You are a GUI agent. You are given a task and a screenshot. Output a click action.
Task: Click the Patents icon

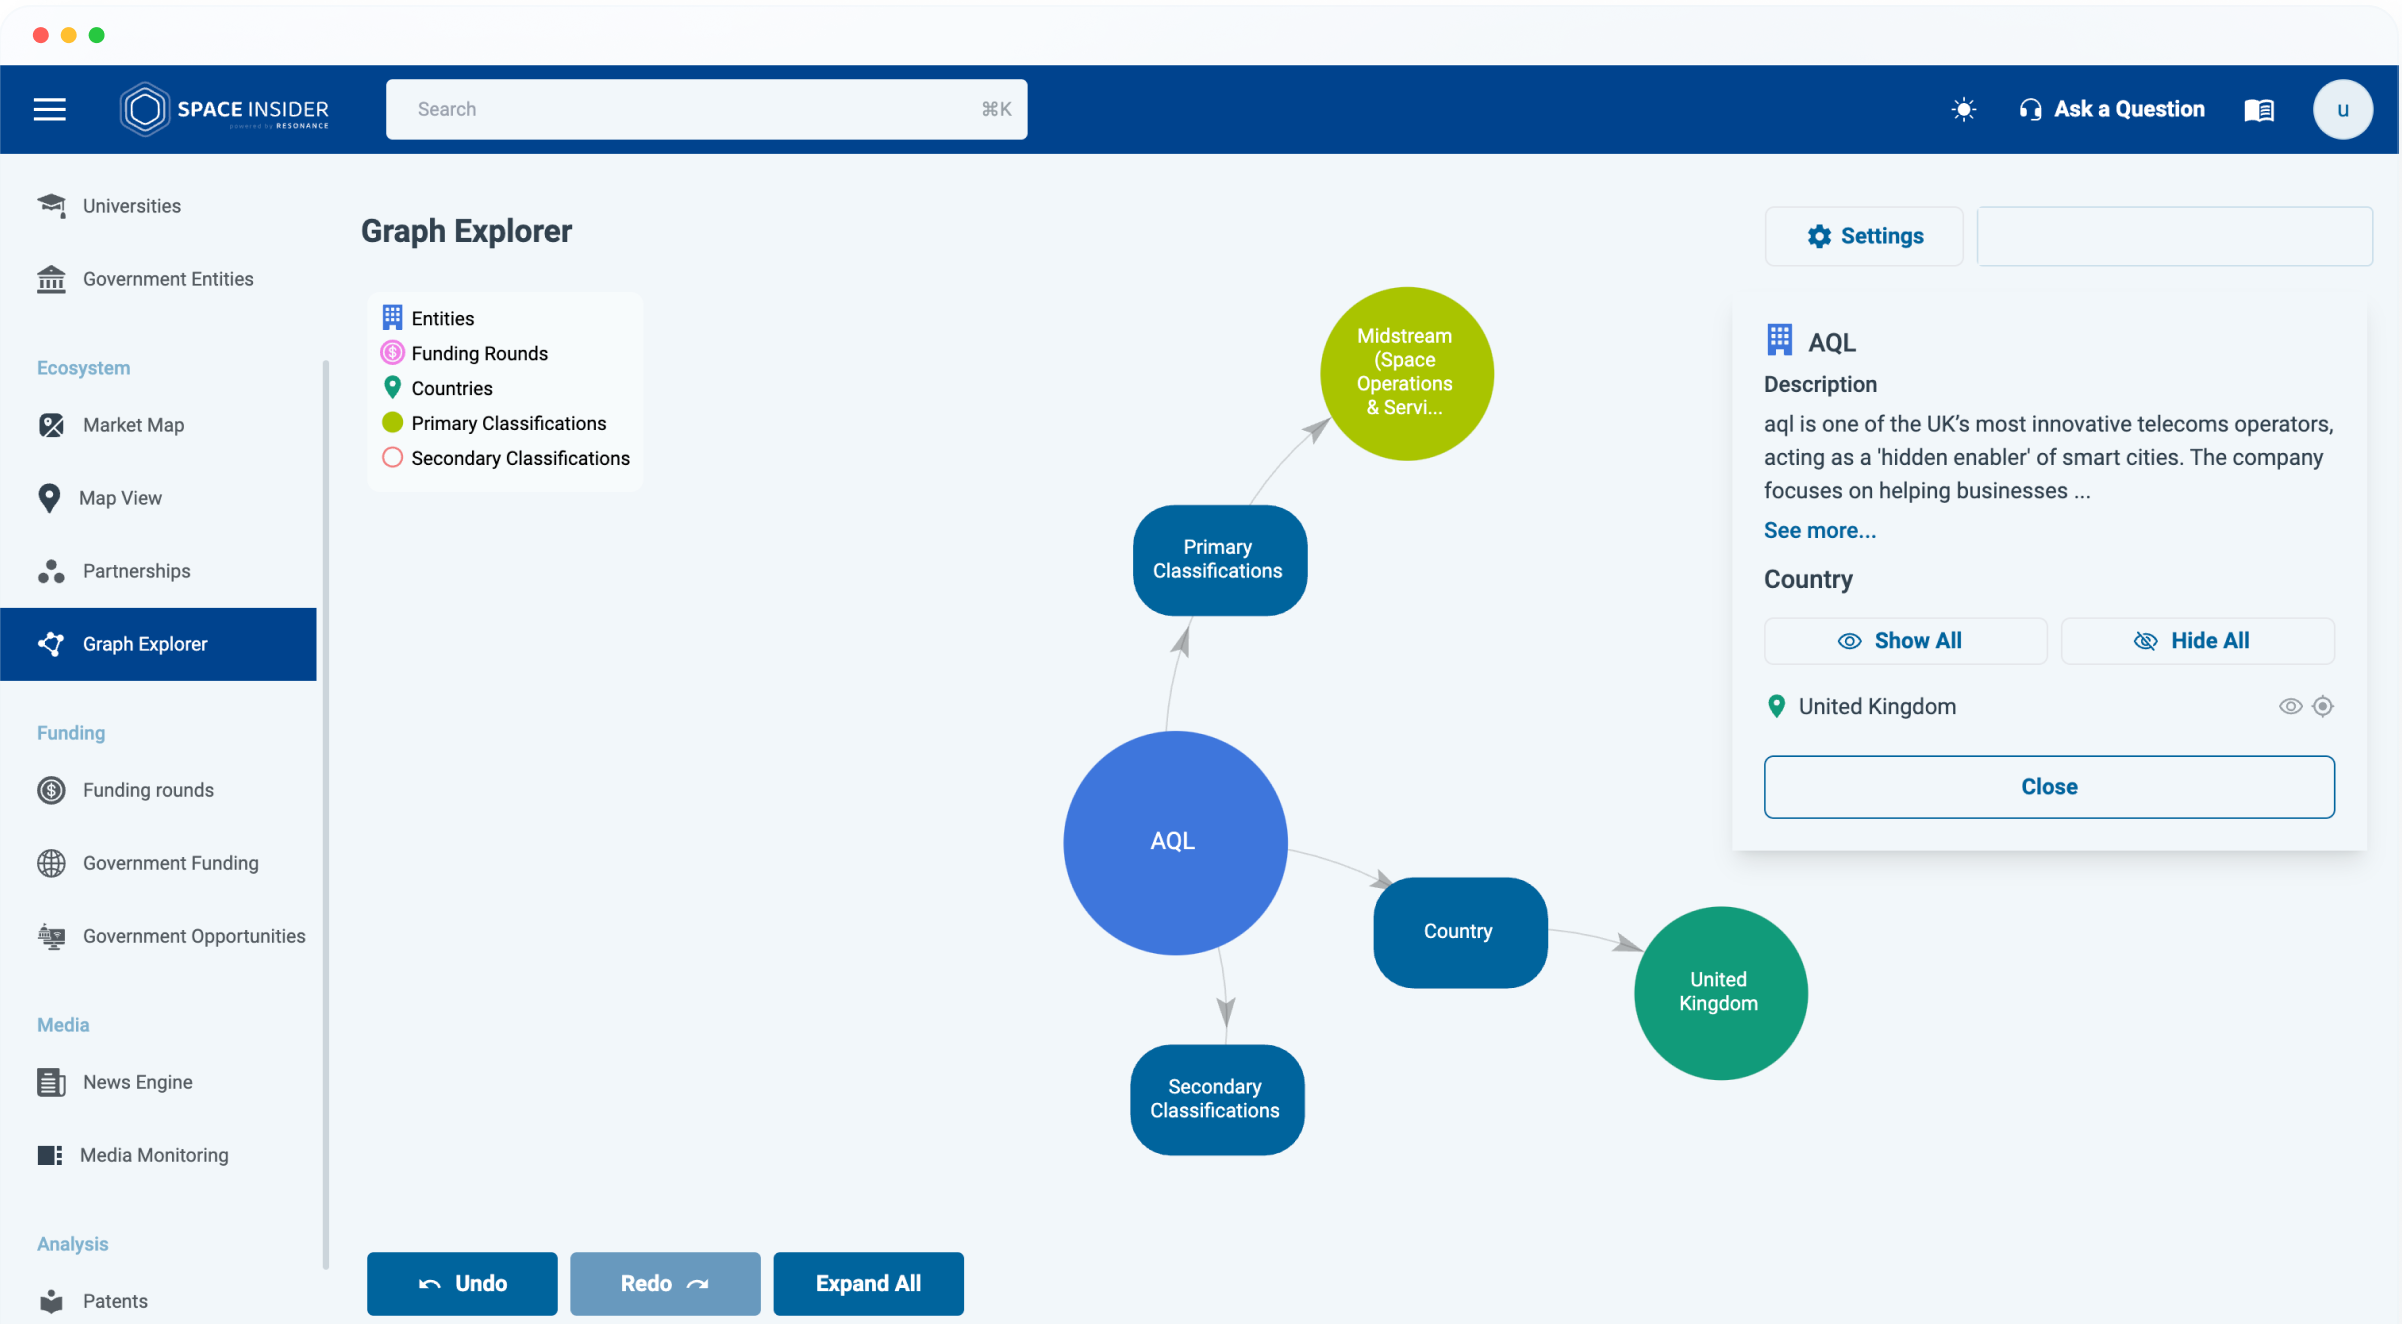51,1301
